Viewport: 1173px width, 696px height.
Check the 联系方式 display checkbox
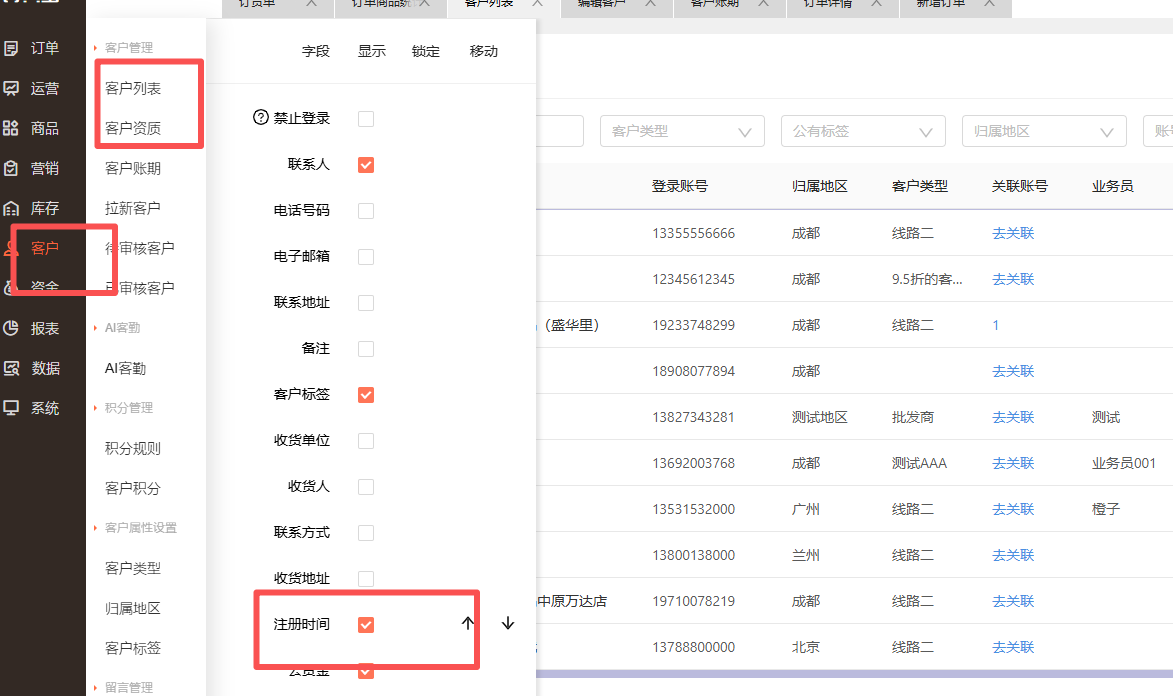pyautogui.click(x=366, y=533)
